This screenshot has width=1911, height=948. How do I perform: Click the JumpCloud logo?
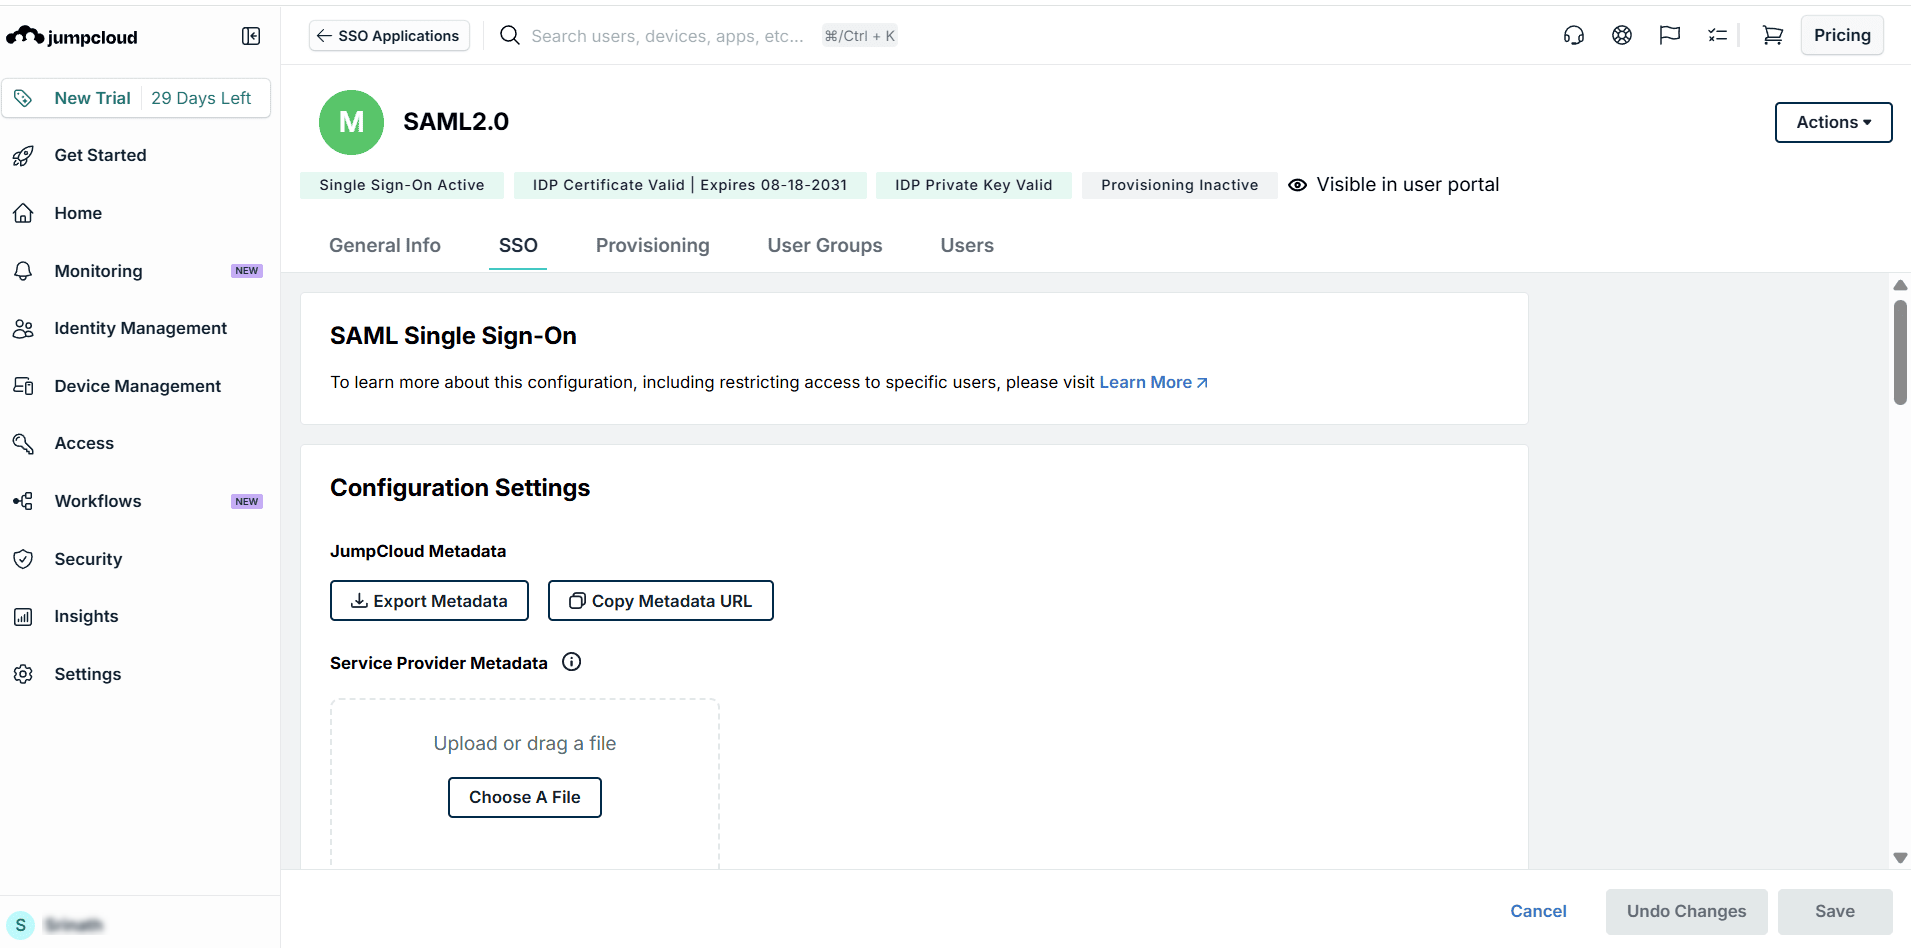(72, 37)
